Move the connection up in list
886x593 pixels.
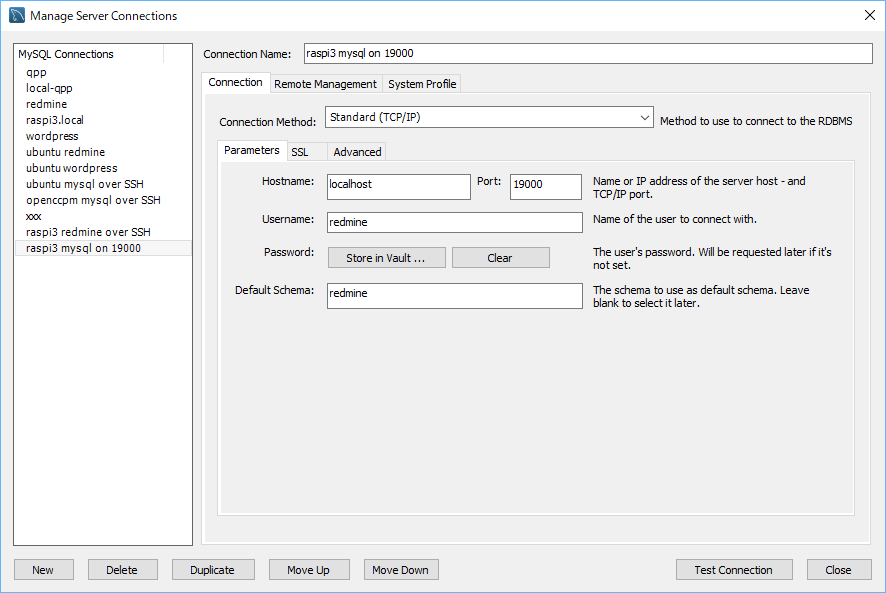coord(308,570)
